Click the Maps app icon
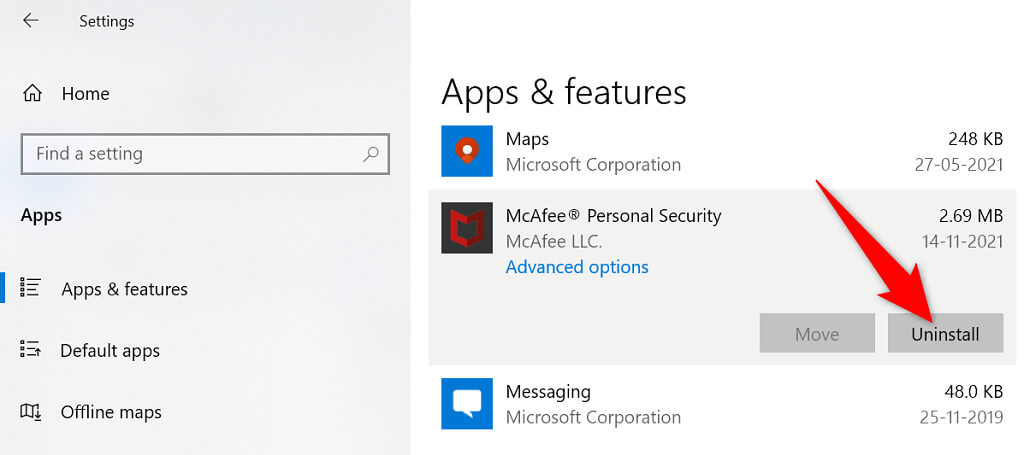Viewport: 1024px width, 455px height. [x=467, y=151]
